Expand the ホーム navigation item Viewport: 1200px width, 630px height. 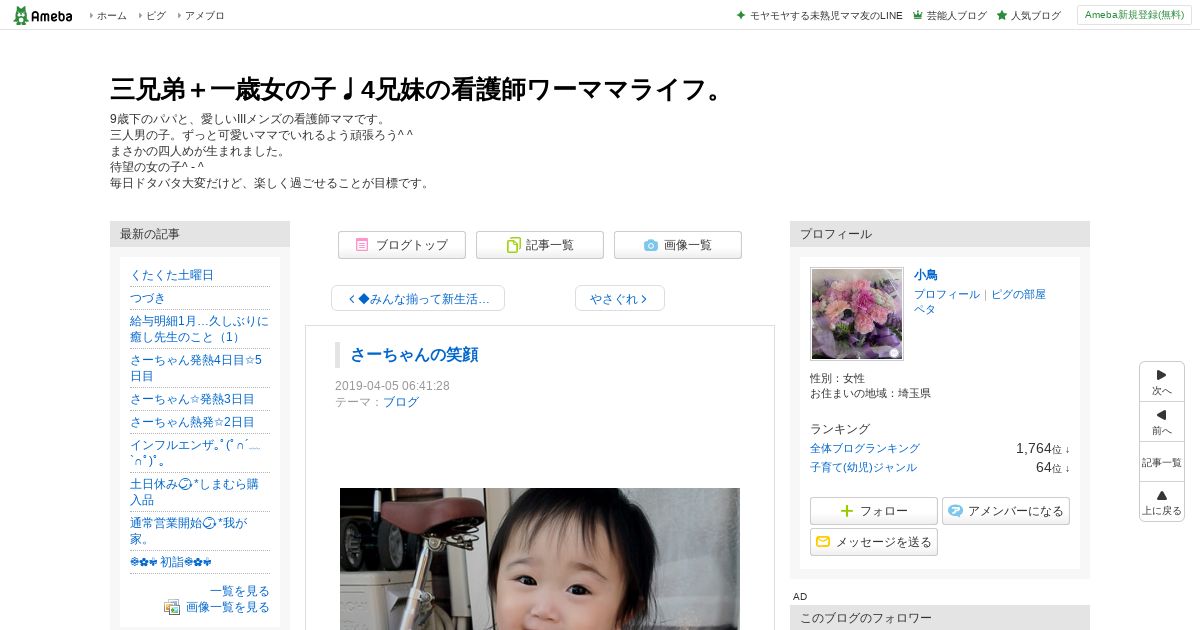coord(108,15)
